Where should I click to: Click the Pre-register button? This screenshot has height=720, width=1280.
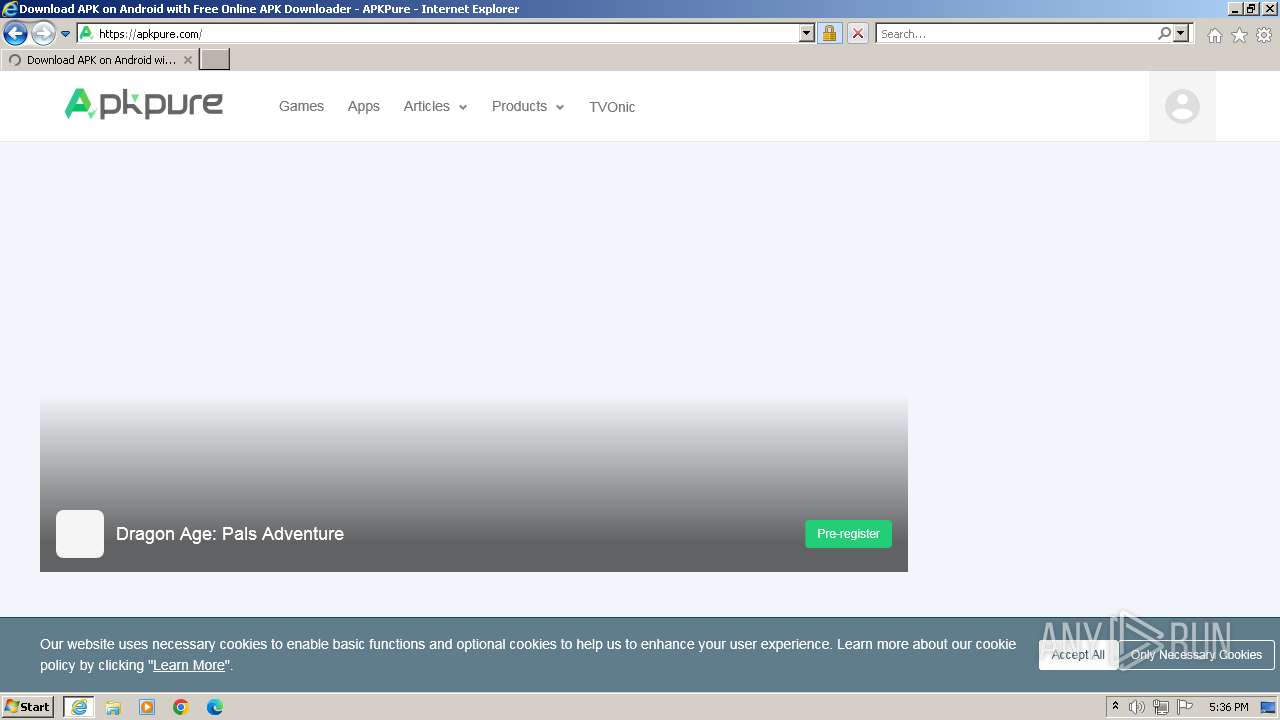point(848,534)
